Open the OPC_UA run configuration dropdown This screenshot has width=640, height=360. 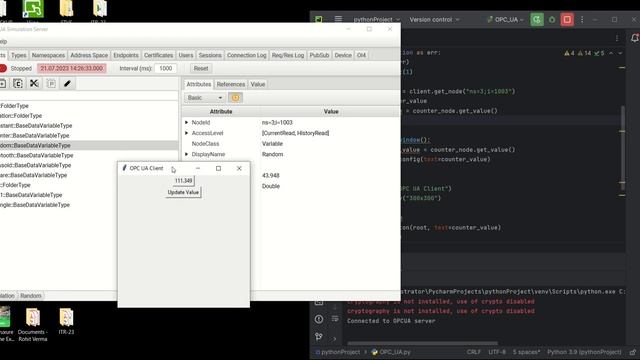click(x=505, y=20)
